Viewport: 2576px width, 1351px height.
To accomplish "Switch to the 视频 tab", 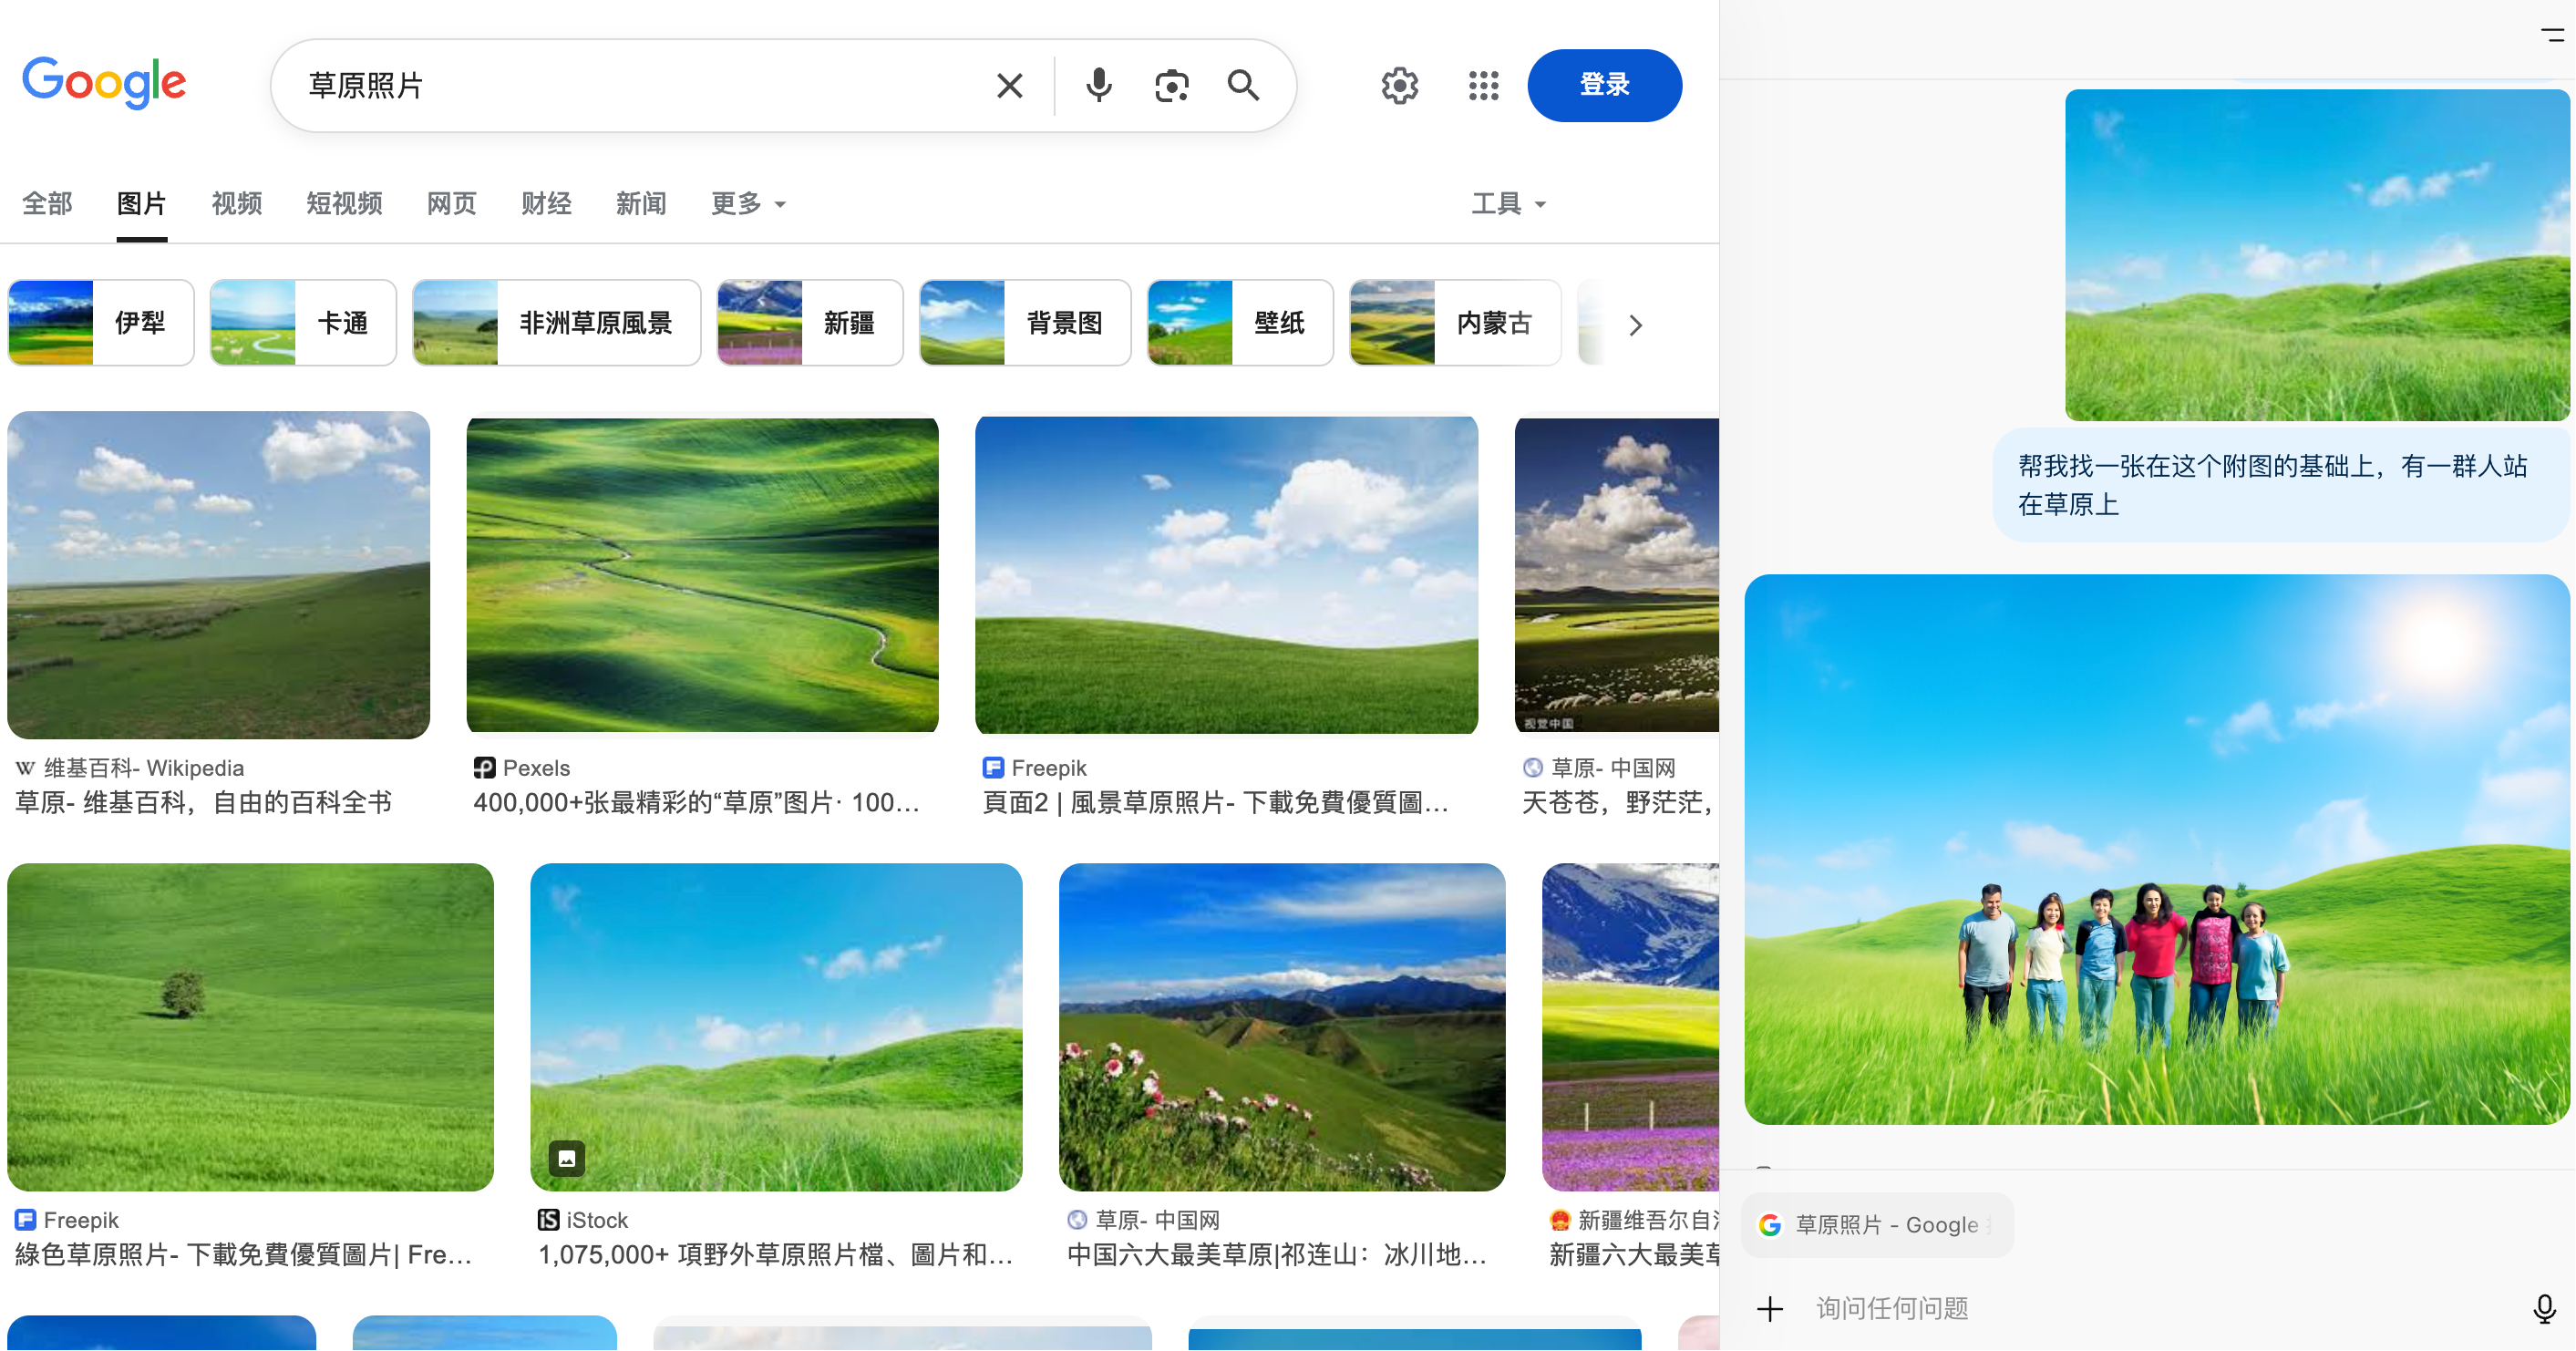I will [x=236, y=204].
